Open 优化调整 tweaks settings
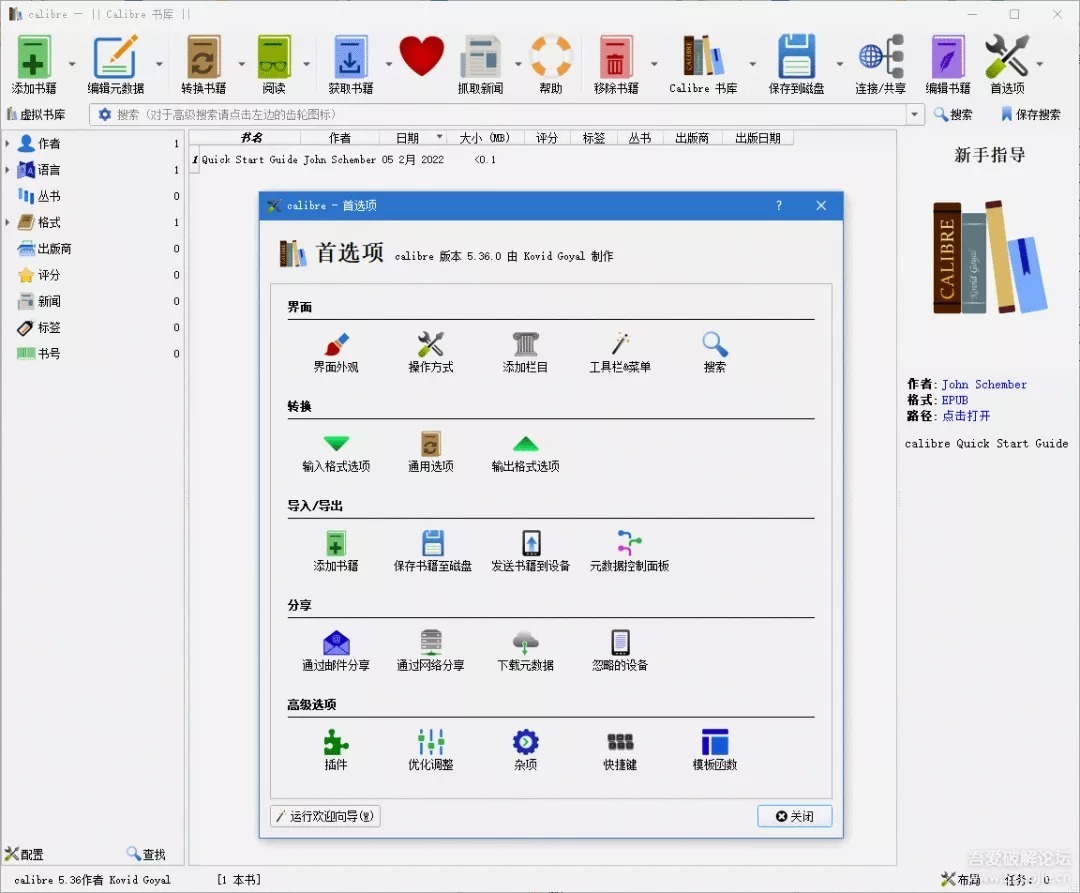The width and height of the screenshot is (1080, 893). 430,750
